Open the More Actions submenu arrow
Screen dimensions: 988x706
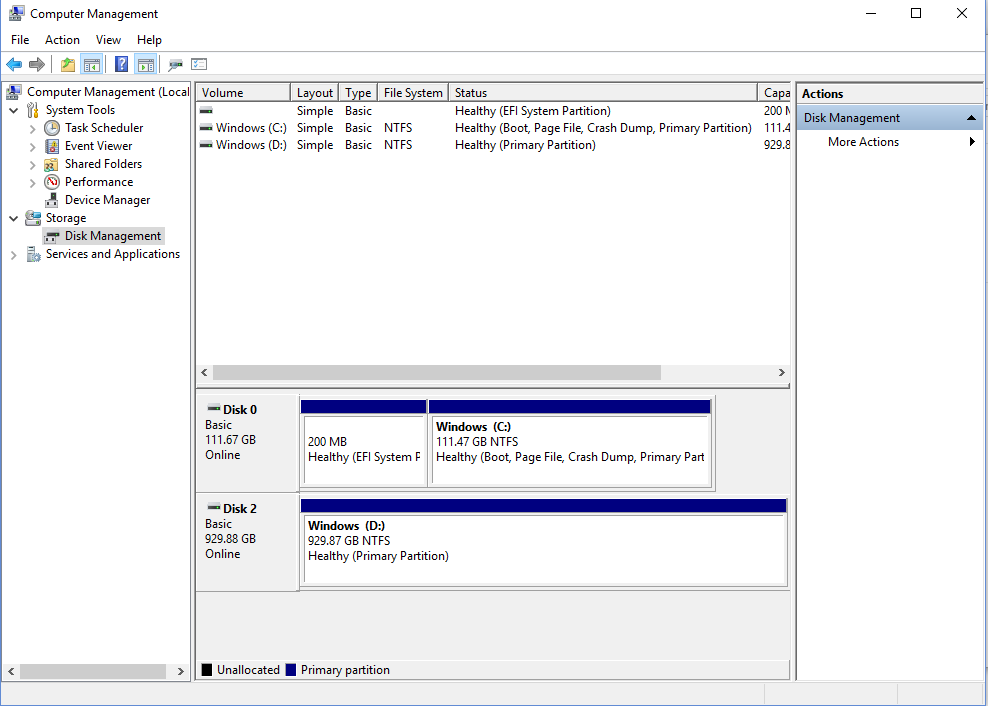971,141
